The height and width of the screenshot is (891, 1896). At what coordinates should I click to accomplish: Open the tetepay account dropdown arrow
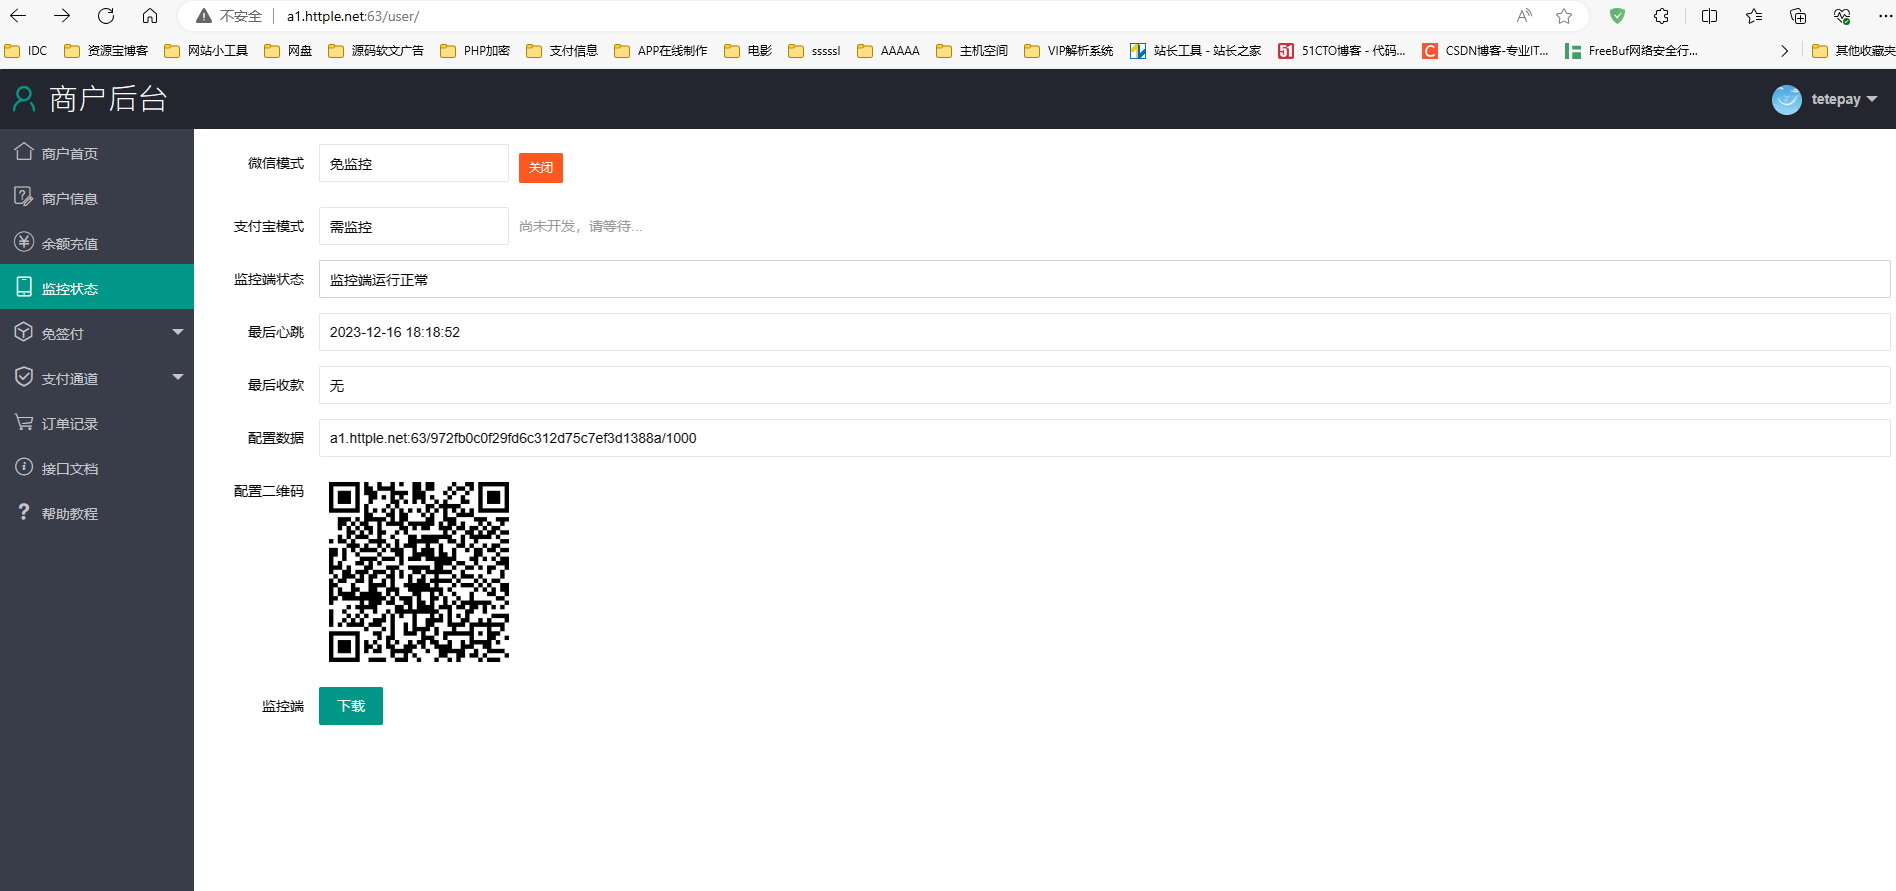(x=1872, y=99)
